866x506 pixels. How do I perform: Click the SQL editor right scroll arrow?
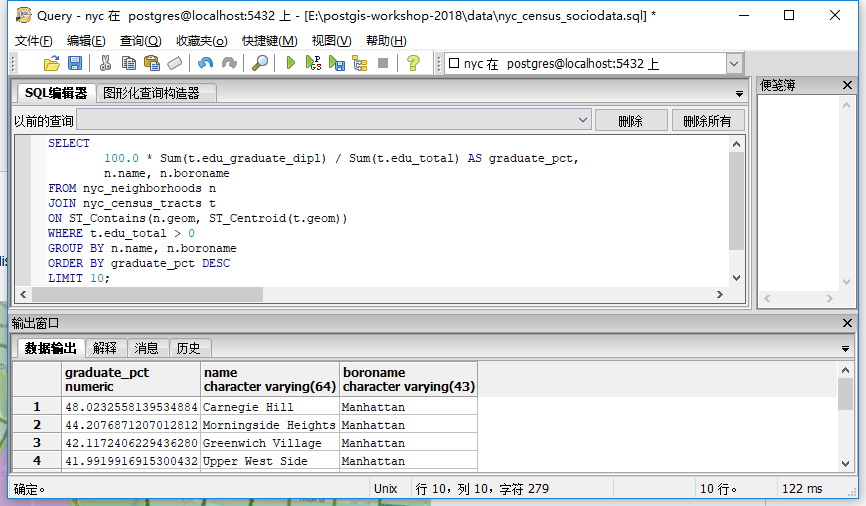(x=720, y=294)
